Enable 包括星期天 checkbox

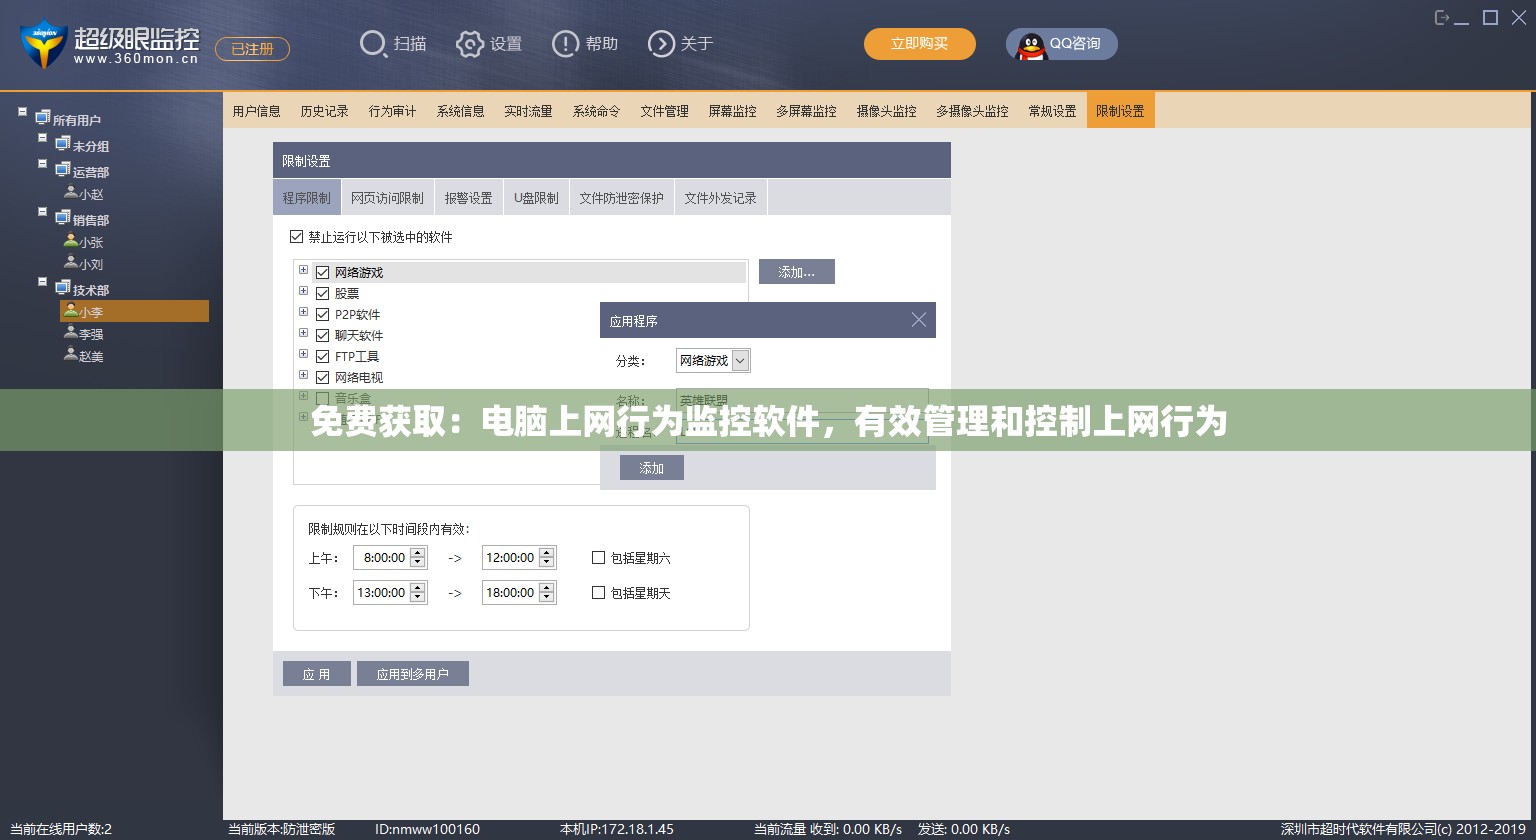click(x=598, y=593)
